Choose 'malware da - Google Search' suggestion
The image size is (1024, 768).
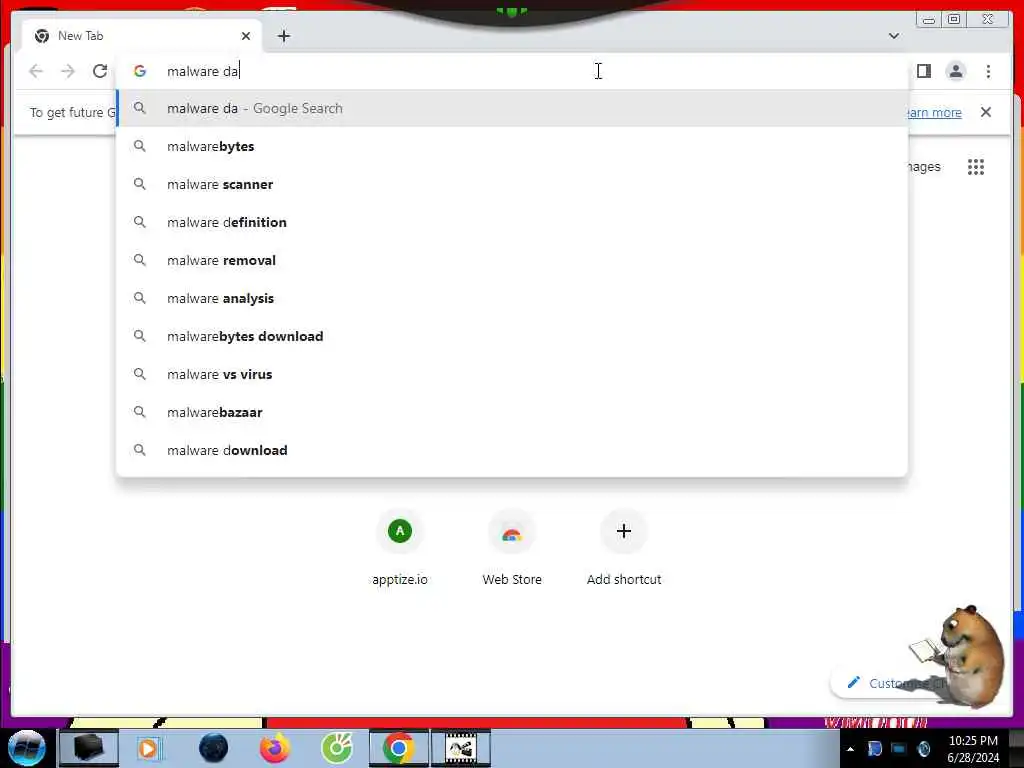click(x=512, y=108)
